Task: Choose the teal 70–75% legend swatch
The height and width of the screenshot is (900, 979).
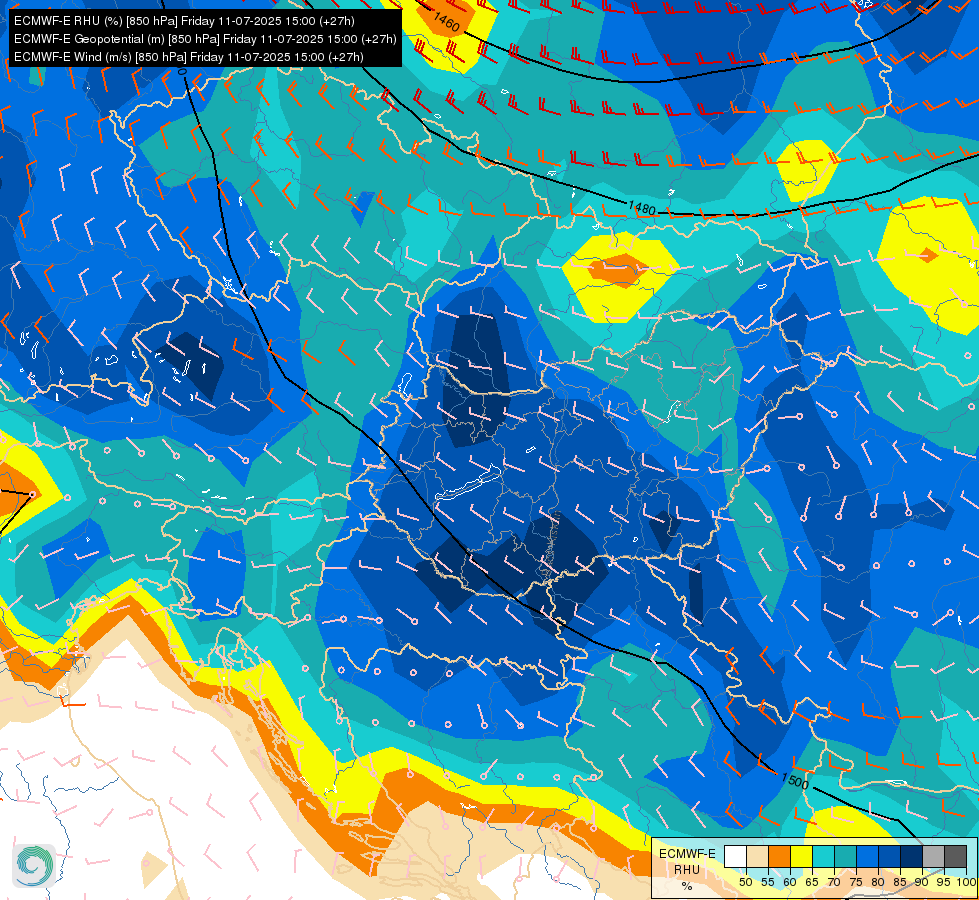Action: point(845,856)
